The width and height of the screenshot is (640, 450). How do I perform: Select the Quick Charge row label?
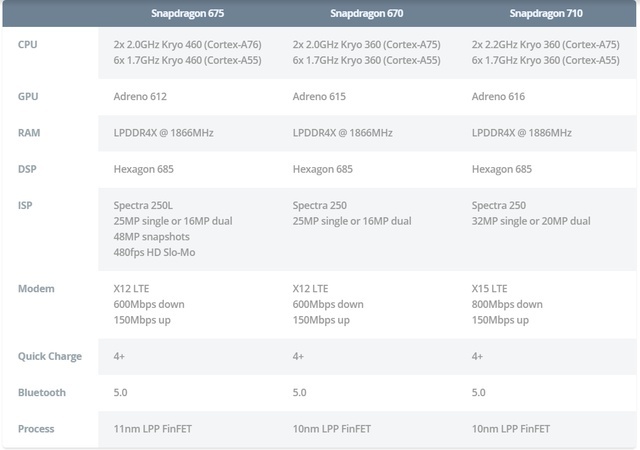tap(50, 356)
